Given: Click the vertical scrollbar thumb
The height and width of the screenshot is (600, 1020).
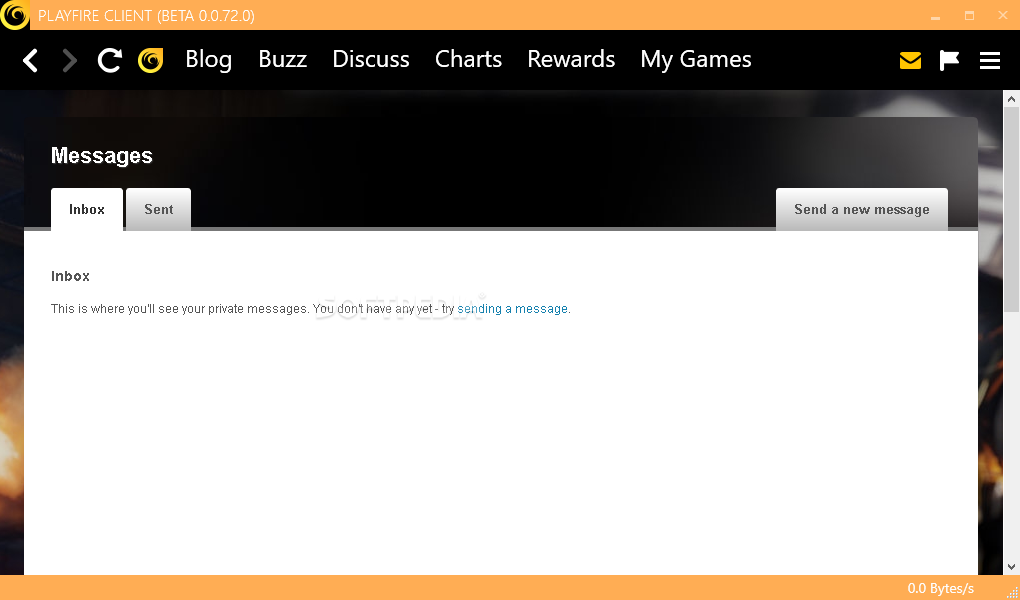Looking at the screenshot, I should (1012, 211).
